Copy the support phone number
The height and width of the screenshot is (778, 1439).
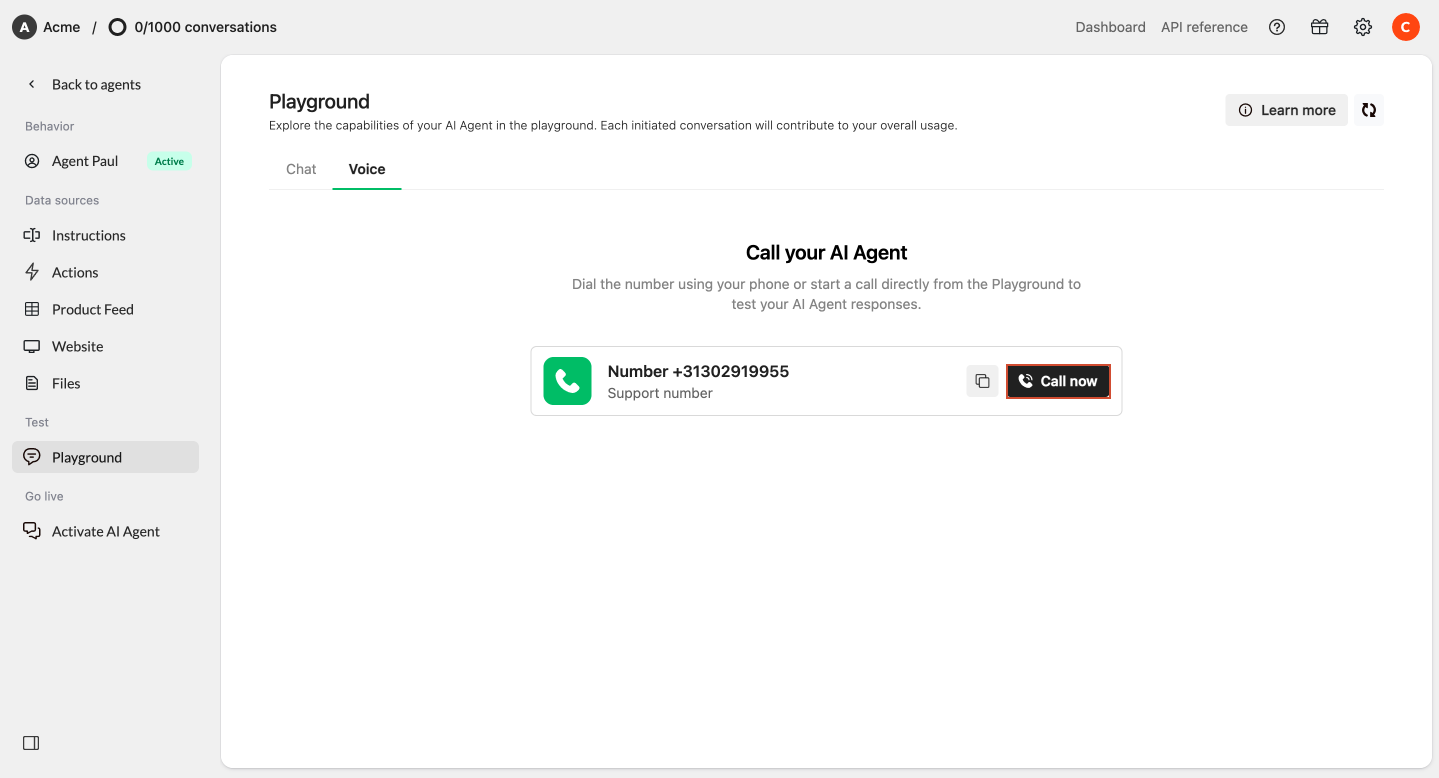982,381
